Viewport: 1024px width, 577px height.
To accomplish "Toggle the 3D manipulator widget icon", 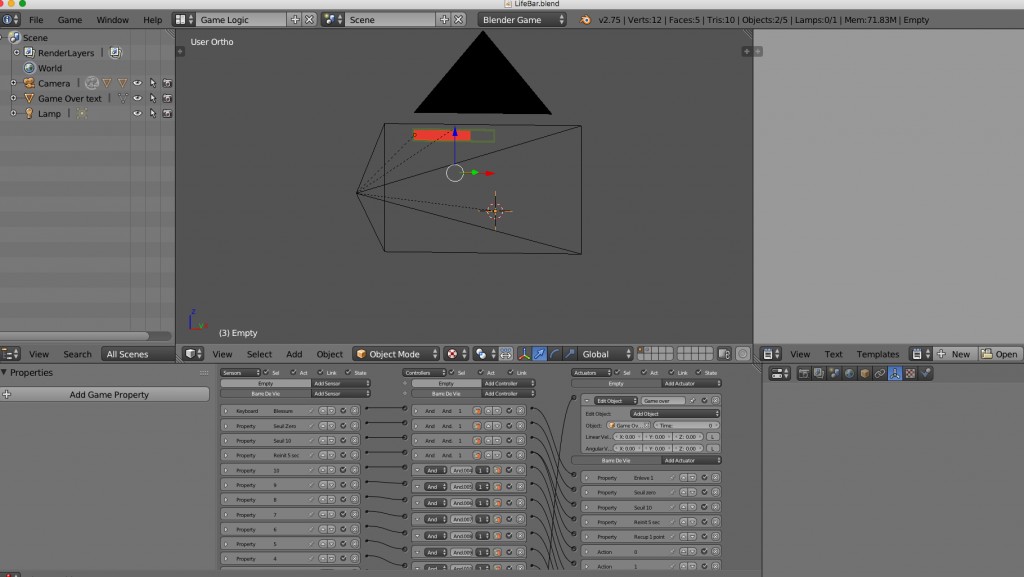I will point(523,354).
